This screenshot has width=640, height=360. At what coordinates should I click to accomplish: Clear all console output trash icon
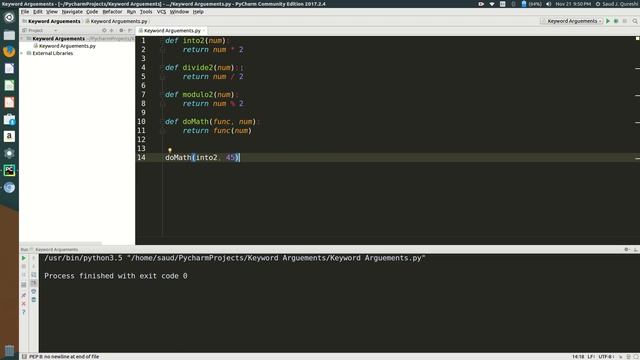tap(33, 300)
